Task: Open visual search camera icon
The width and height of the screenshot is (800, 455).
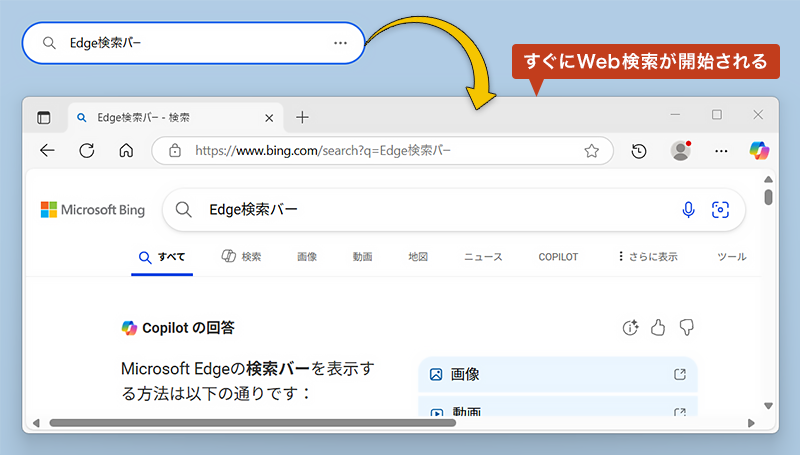Action: tap(720, 210)
